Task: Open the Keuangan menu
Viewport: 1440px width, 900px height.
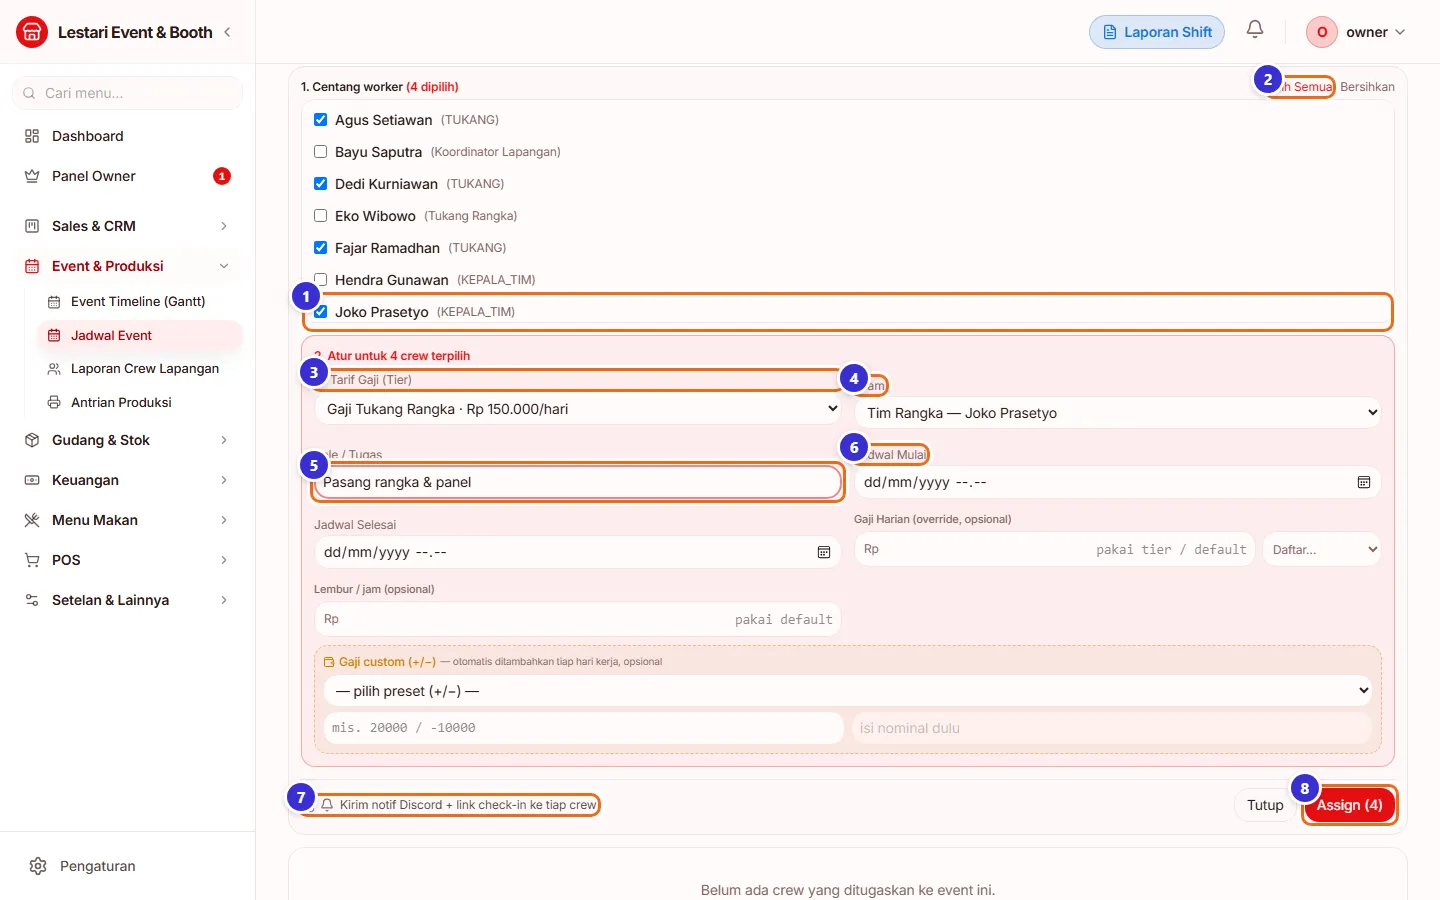Action: point(127,480)
